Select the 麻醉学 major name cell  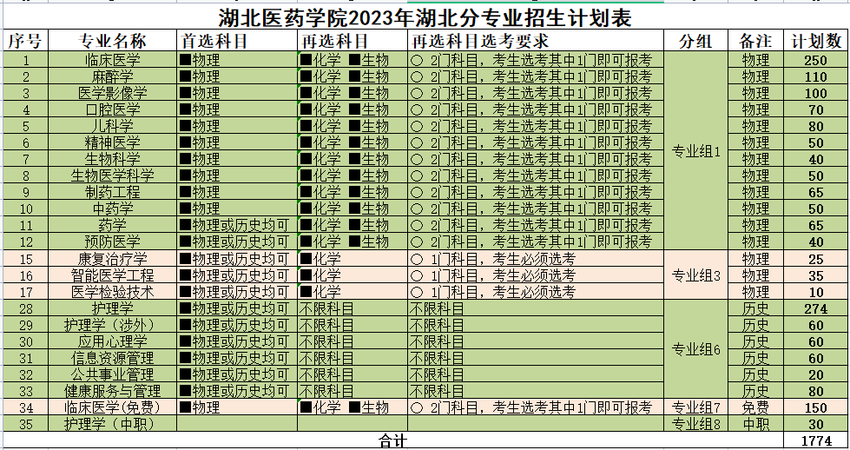click(x=112, y=77)
